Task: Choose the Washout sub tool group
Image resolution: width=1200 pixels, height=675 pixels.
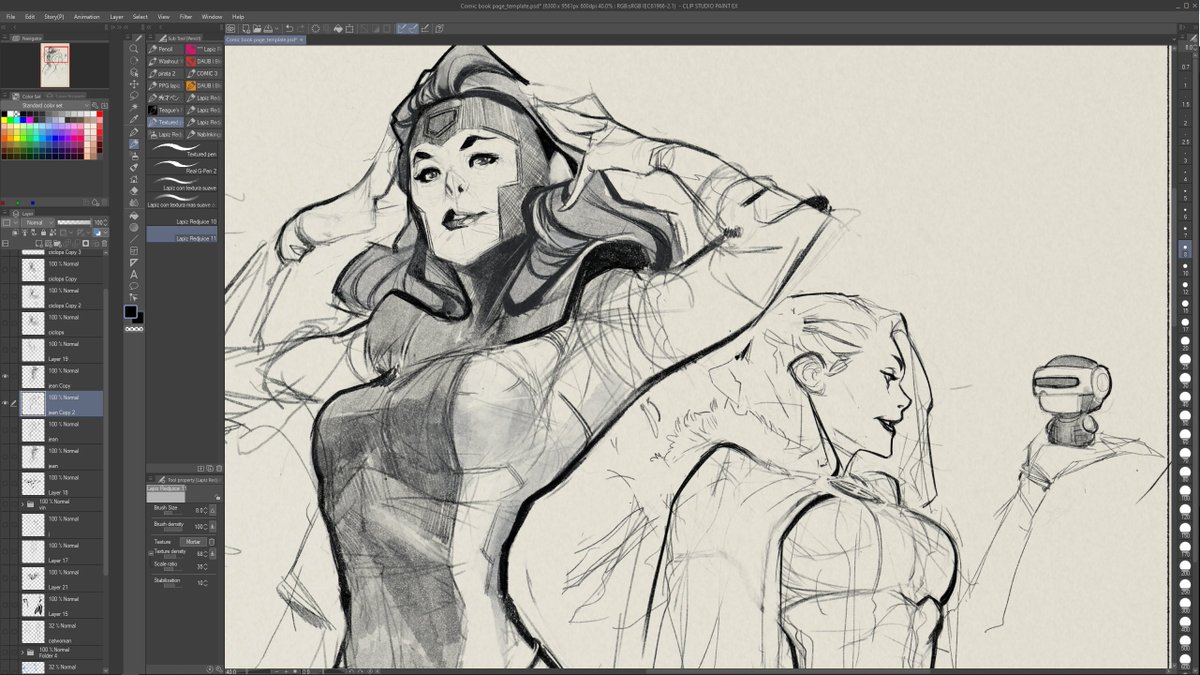Action: click(164, 61)
